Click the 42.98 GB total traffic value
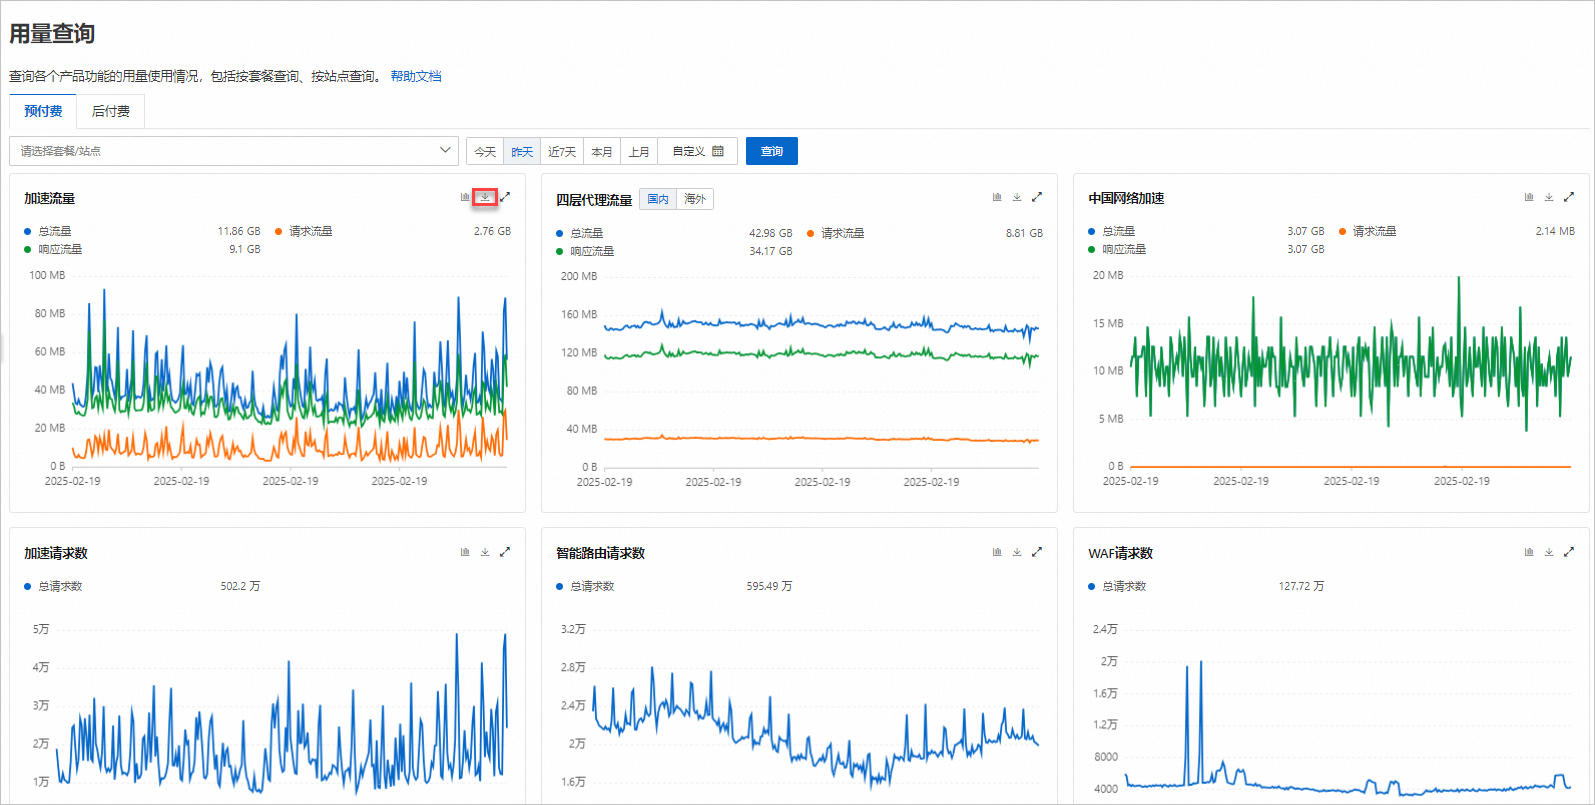Image resolution: width=1595 pixels, height=805 pixels. [771, 233]
